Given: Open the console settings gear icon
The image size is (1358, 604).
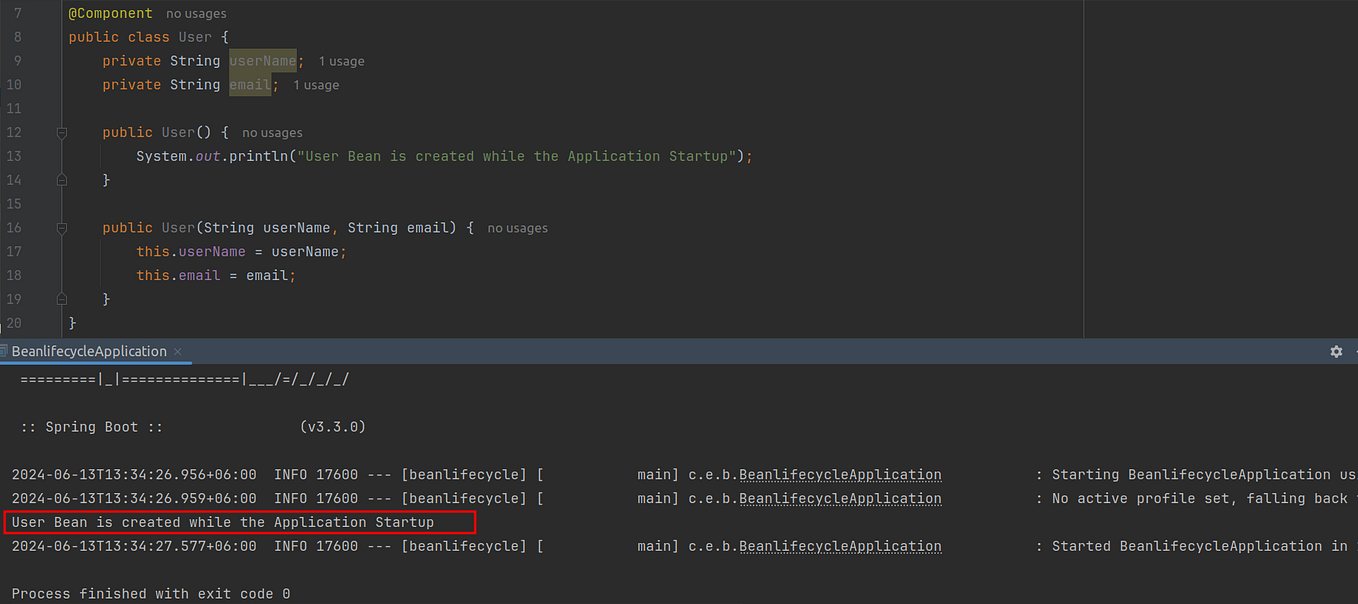Looking at the screenshot, I should [1336, 351].
